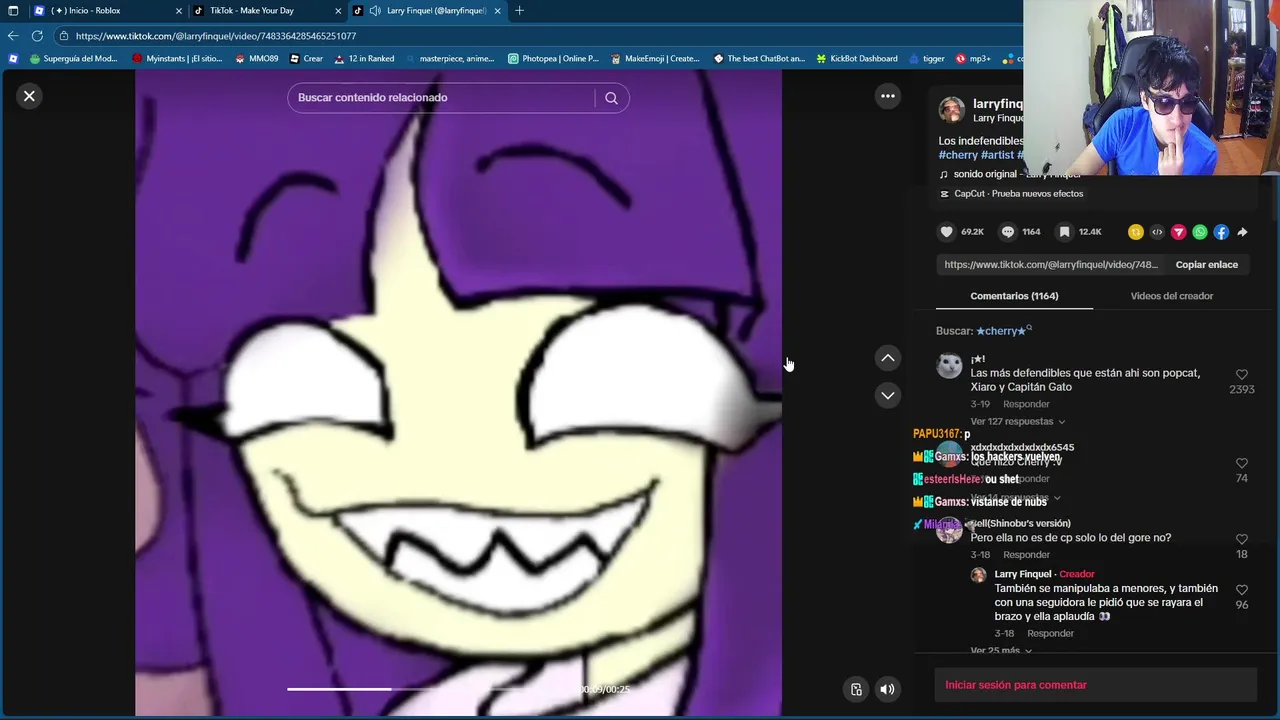Switch to Videos del creador tab
Image resolution: width=1280 pixels, height=720 pixels.
point(1171,296)
